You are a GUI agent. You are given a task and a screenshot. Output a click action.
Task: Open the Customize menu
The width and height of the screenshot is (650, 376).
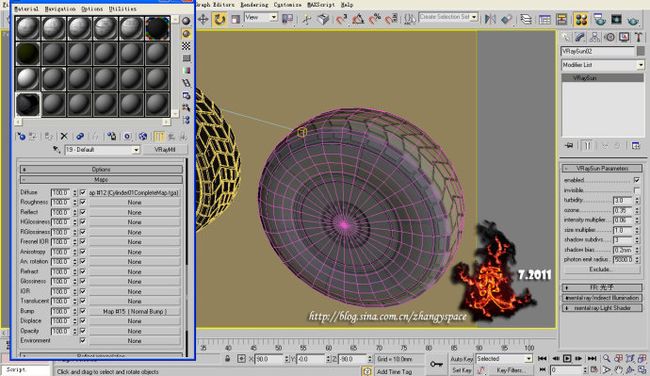point(288,5)
